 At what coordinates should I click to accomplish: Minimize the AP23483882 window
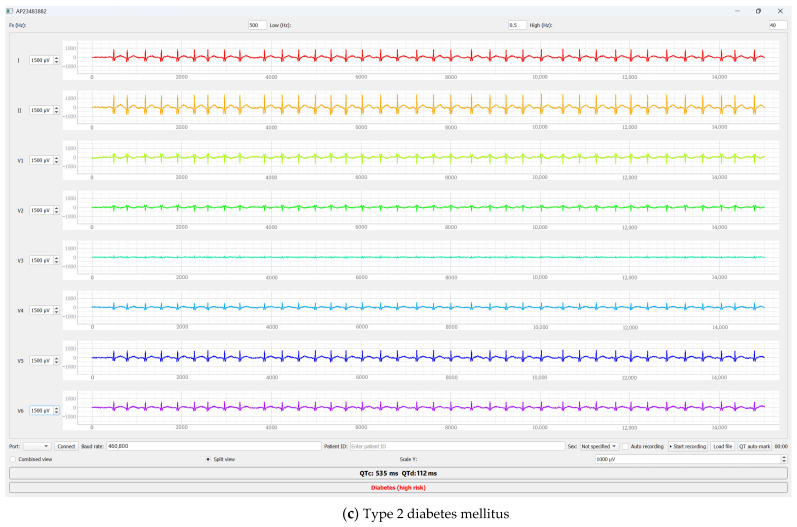pos(737,11)
